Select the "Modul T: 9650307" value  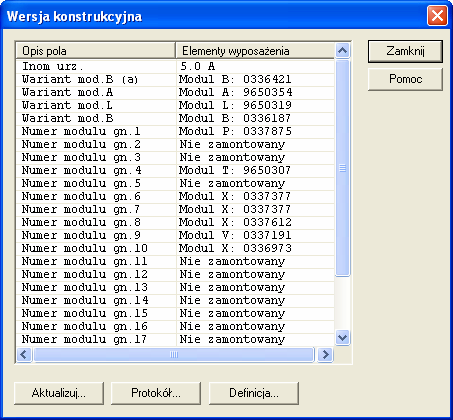click(255, 170)
